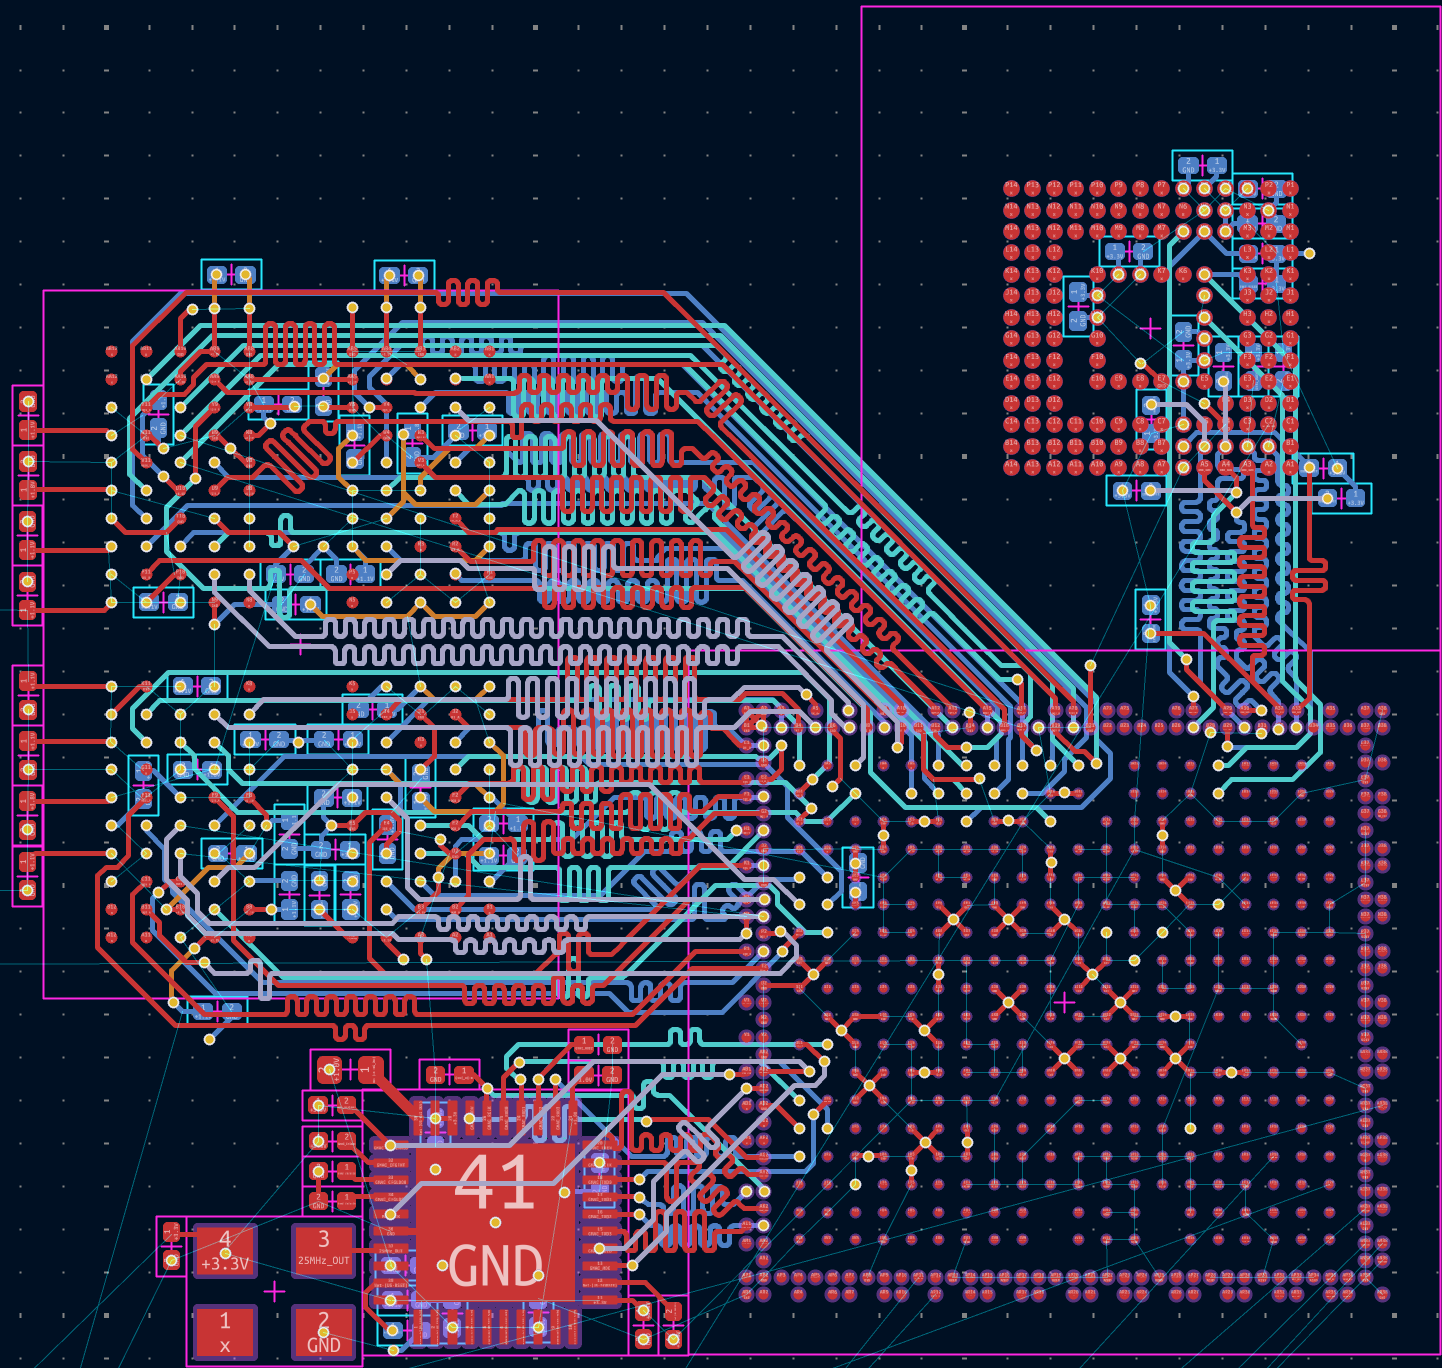The width and height of the screenshot is (1442, 1368).
Task: Click BGA pad A14 at the grid corner
Action: [x=1010, y=465]
